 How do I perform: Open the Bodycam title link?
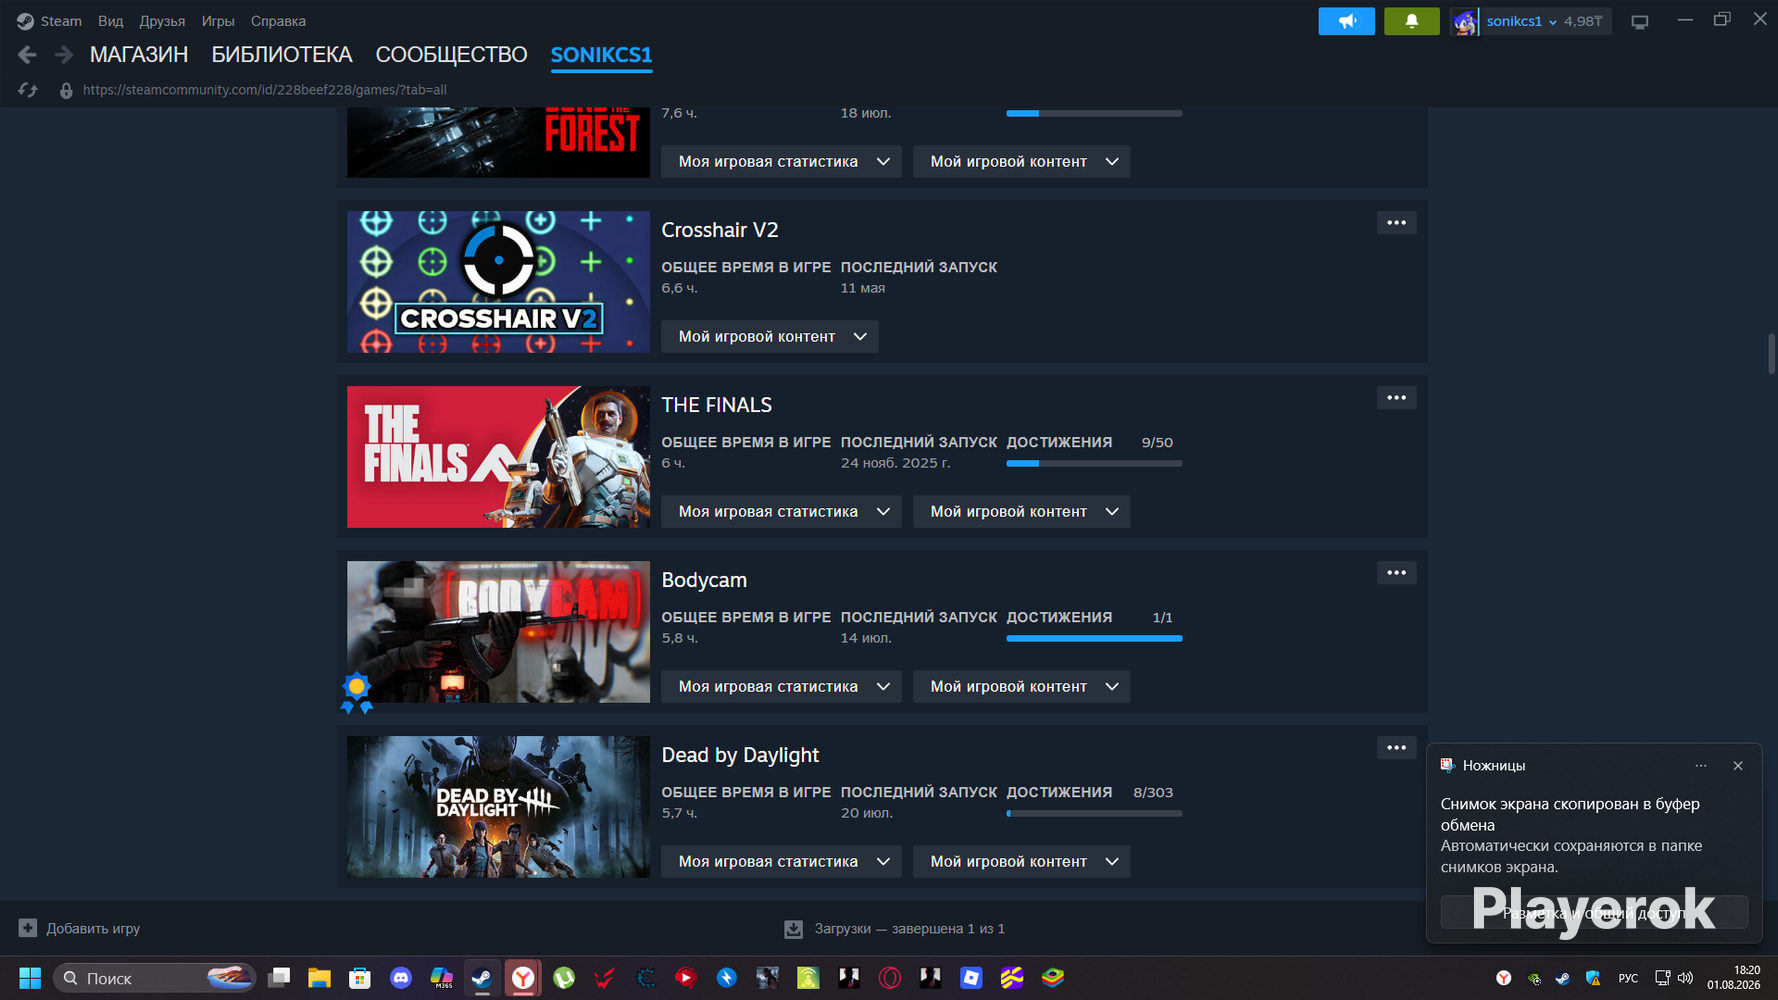click(x=704, y=580)
